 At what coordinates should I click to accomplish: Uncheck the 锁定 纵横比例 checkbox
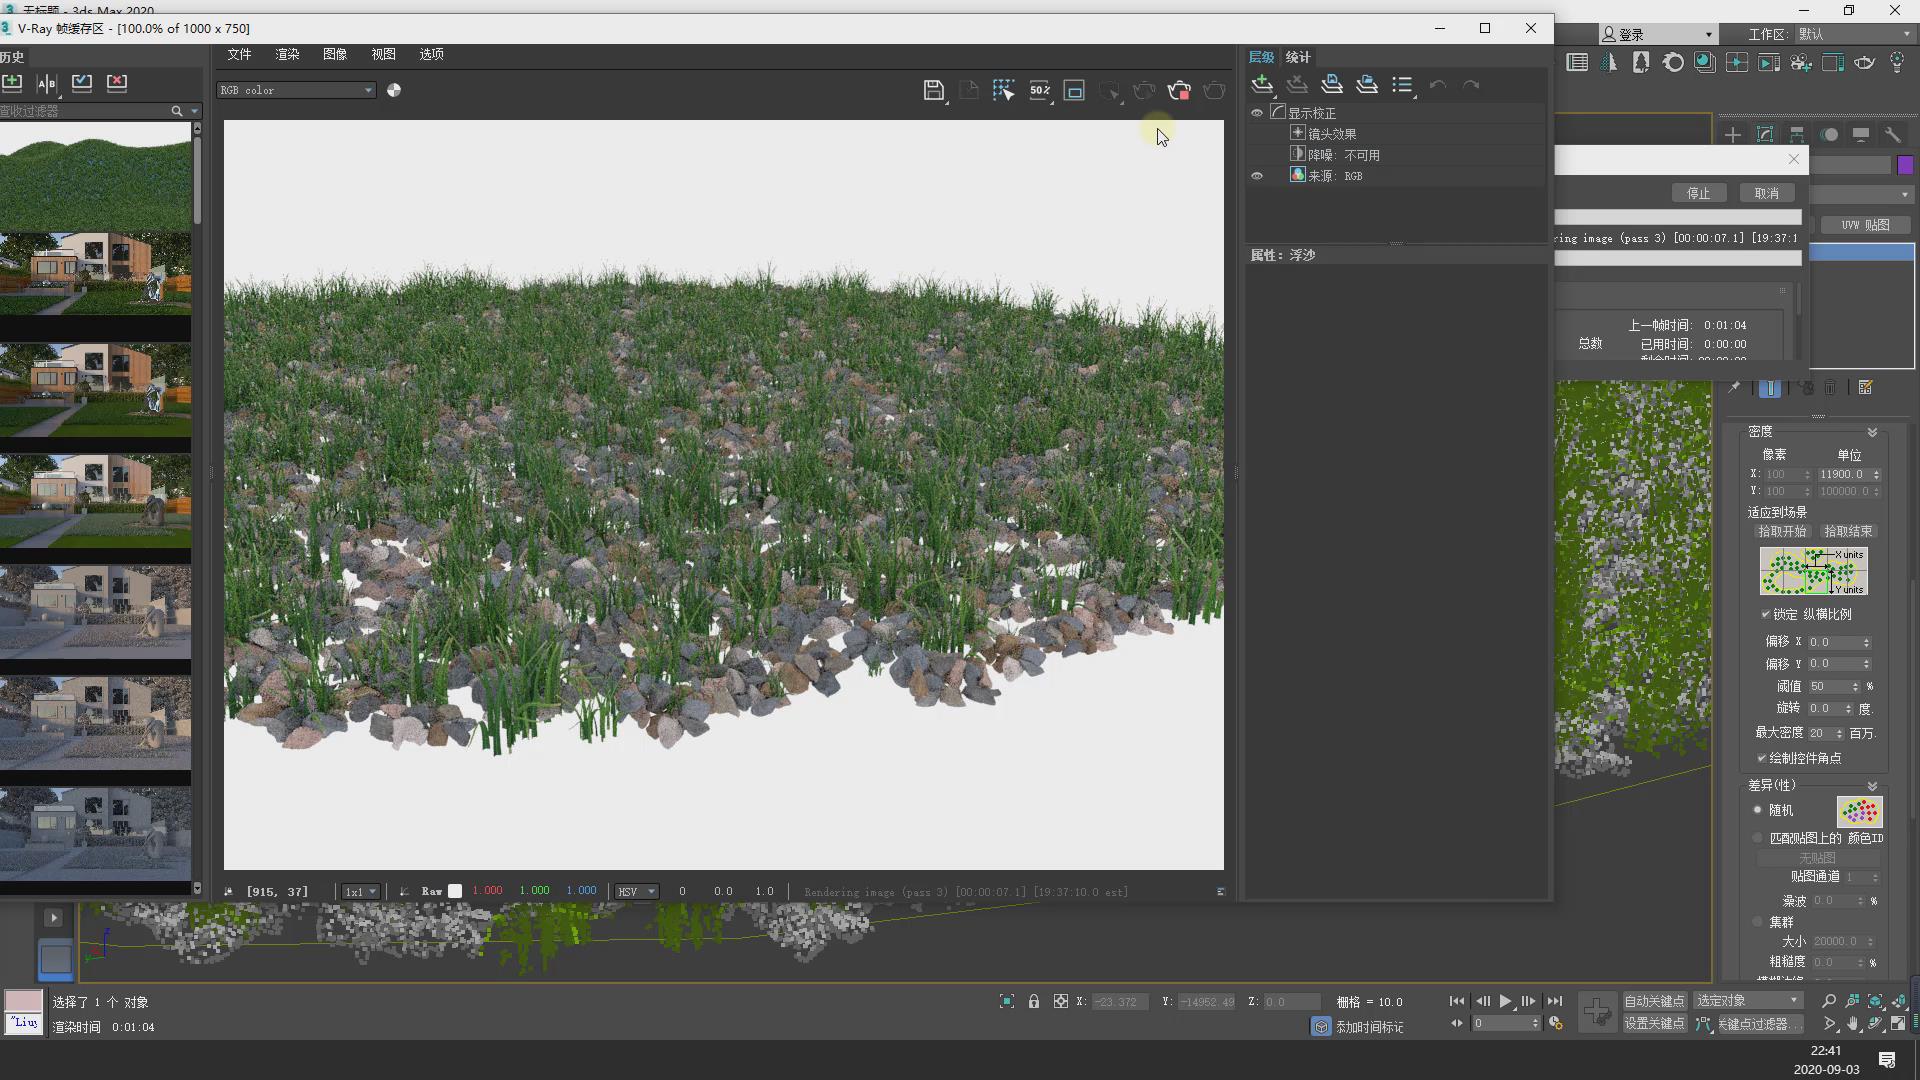click(1765, 614)
